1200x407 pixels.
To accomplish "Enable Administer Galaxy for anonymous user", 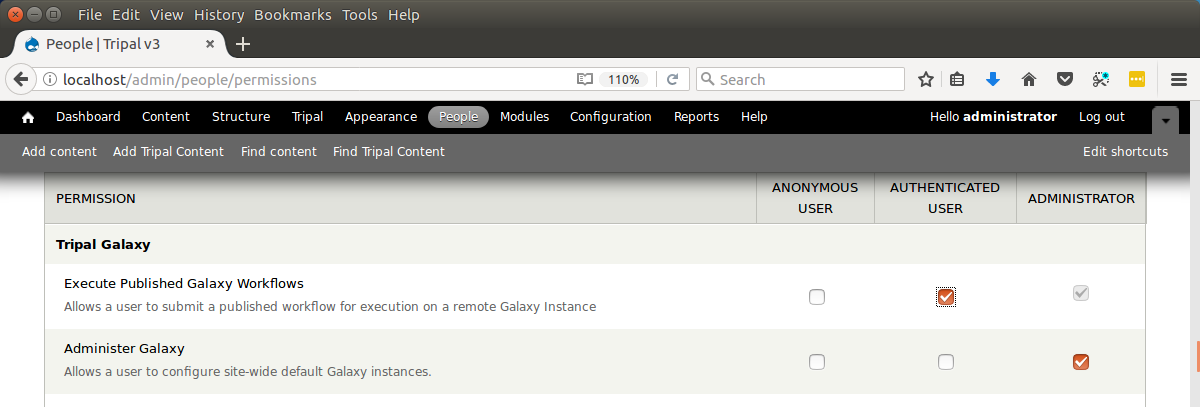I will pos(817,361).
